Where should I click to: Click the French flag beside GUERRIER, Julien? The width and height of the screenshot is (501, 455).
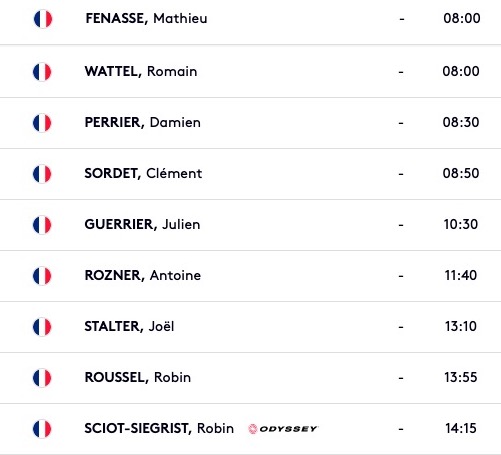coord(42,225)
